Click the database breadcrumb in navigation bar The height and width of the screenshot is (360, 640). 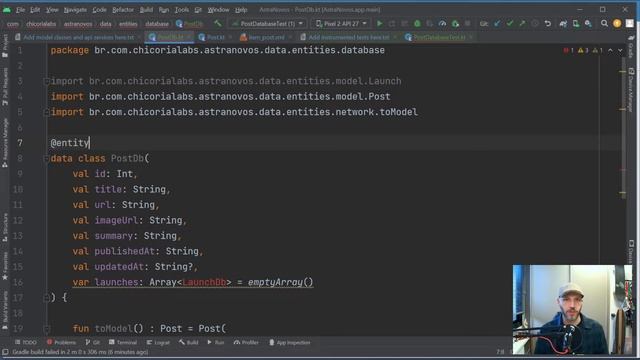click(157, 24)
